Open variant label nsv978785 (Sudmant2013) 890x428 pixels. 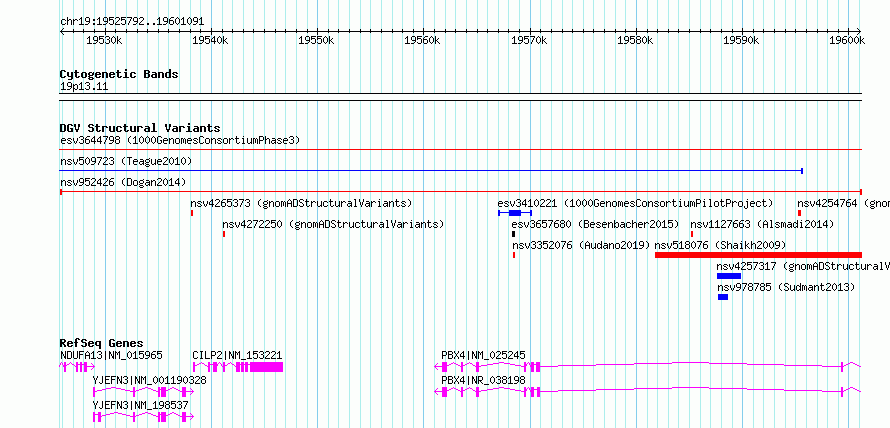785,287
